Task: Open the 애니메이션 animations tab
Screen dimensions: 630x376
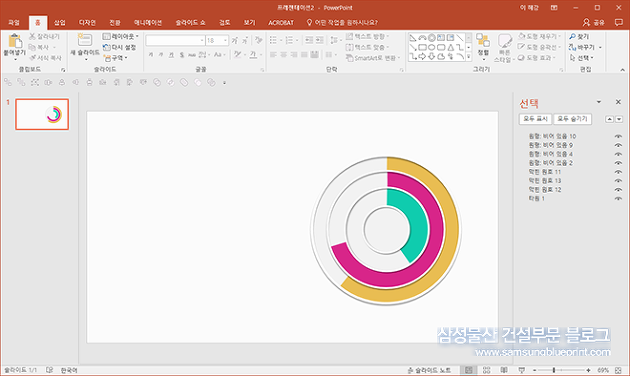Action: click(x=148, y=22)
